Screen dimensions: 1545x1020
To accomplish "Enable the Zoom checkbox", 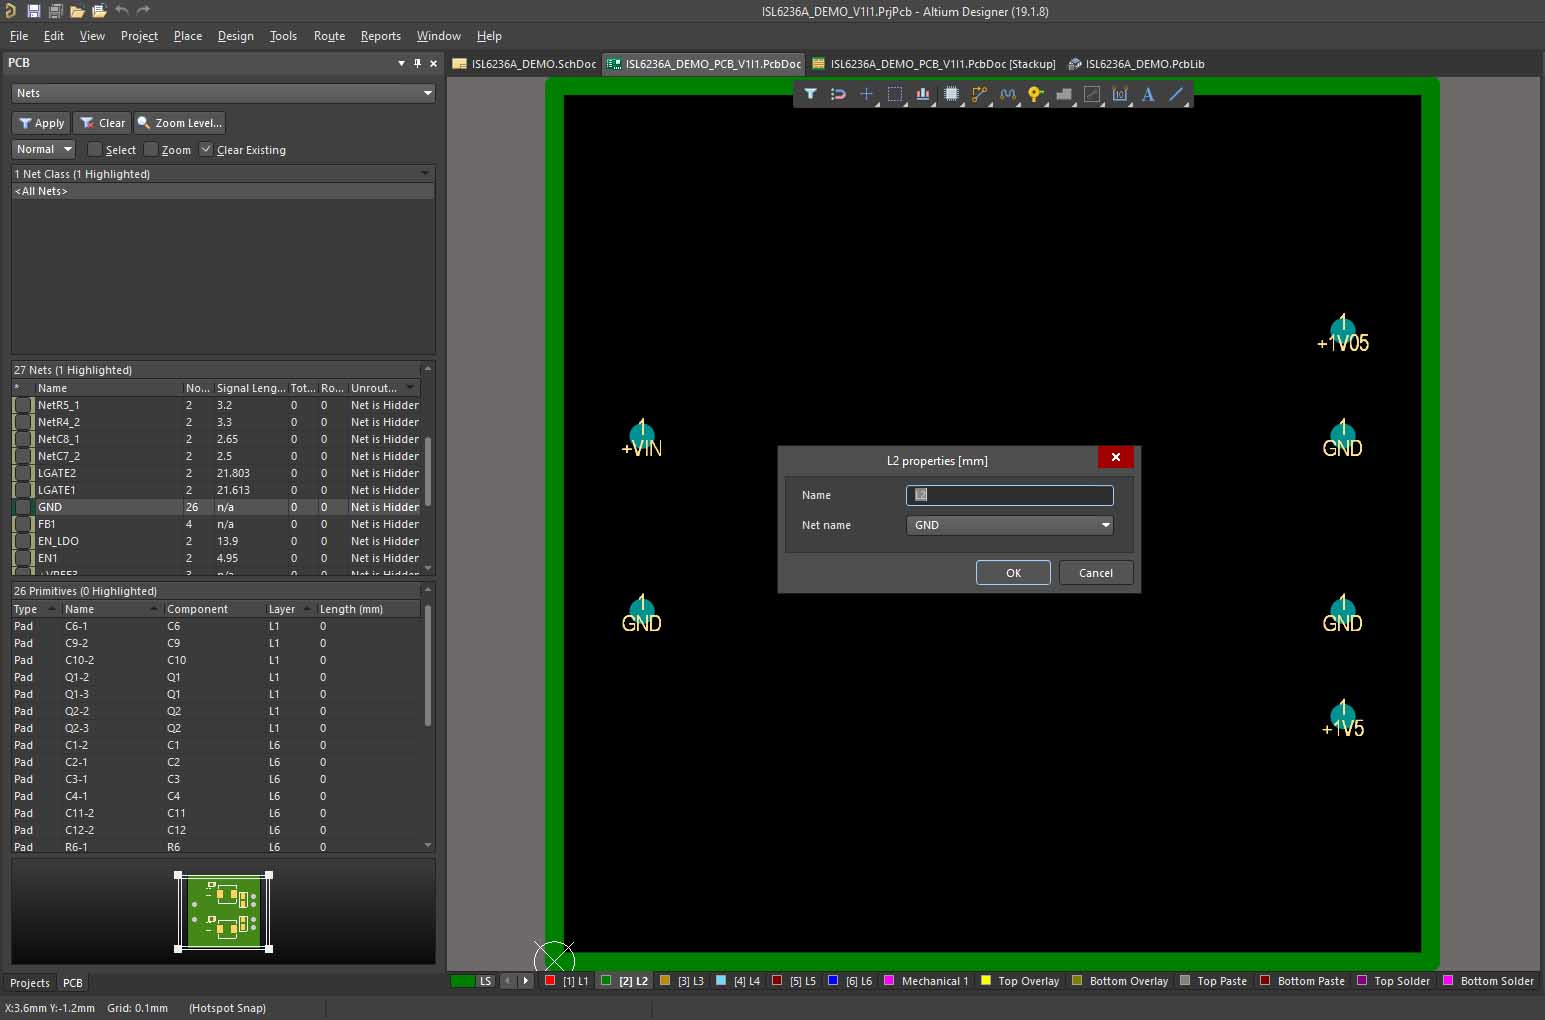I will point(151,150).
